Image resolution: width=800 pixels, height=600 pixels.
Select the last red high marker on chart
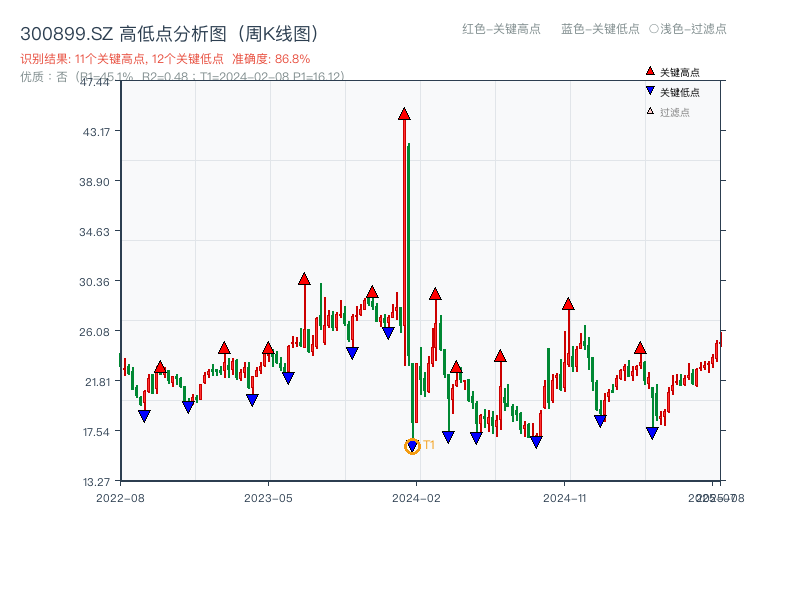tap(640, 348)
